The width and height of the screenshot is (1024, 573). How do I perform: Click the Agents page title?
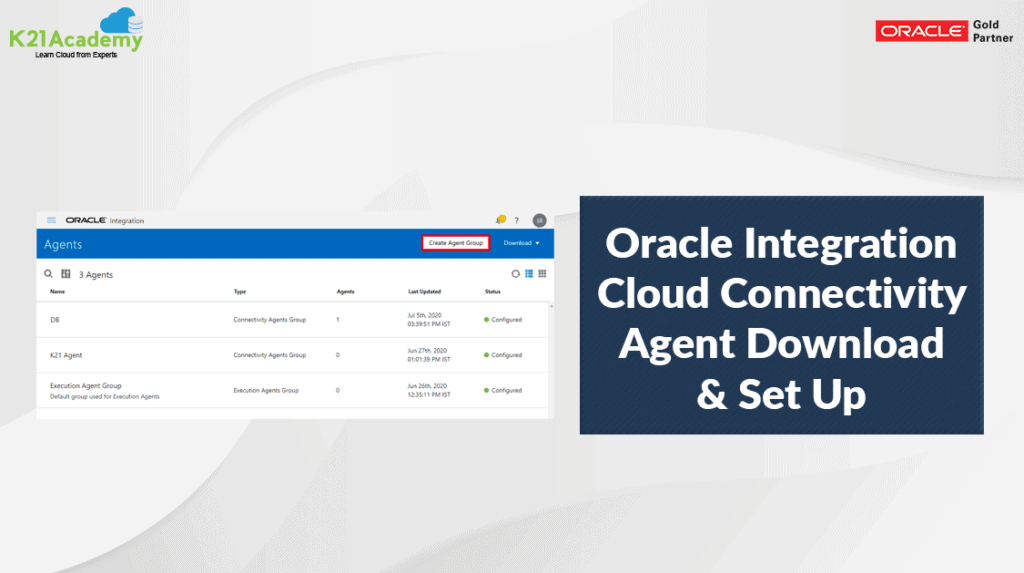pyautogui.click(x=63, y=244)
